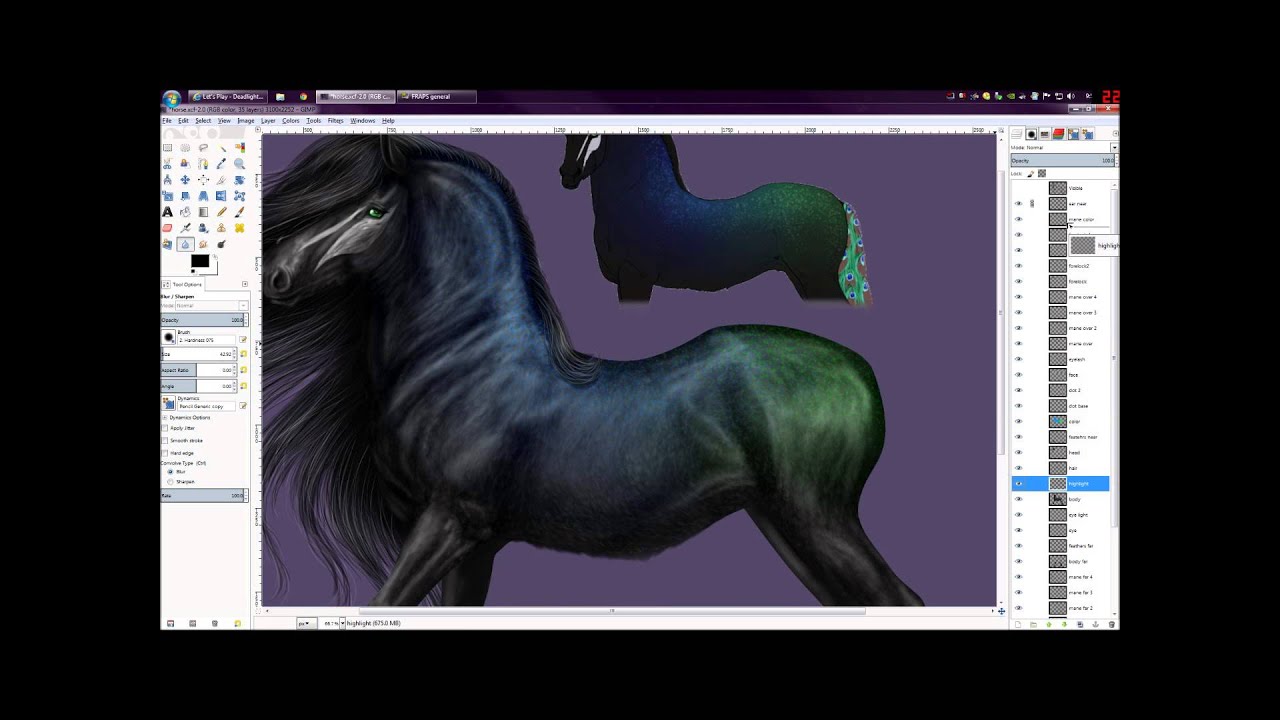The height and width of the screenshot is (720, 1280).
Task: Select the Crop tool
Action: coord(221,180)
